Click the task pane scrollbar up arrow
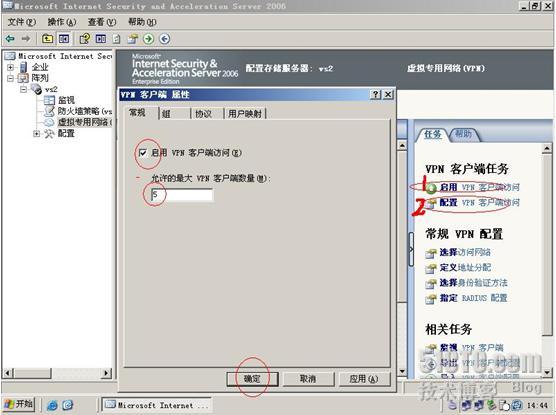The height and width of the screenshot is (415, 556). click(547, 148)
